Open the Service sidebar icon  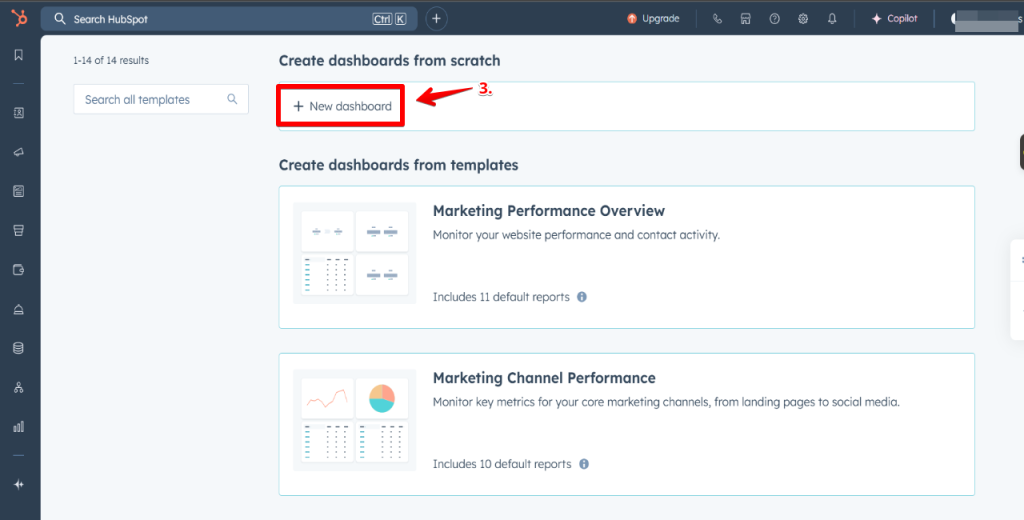[x=18, y=310]
